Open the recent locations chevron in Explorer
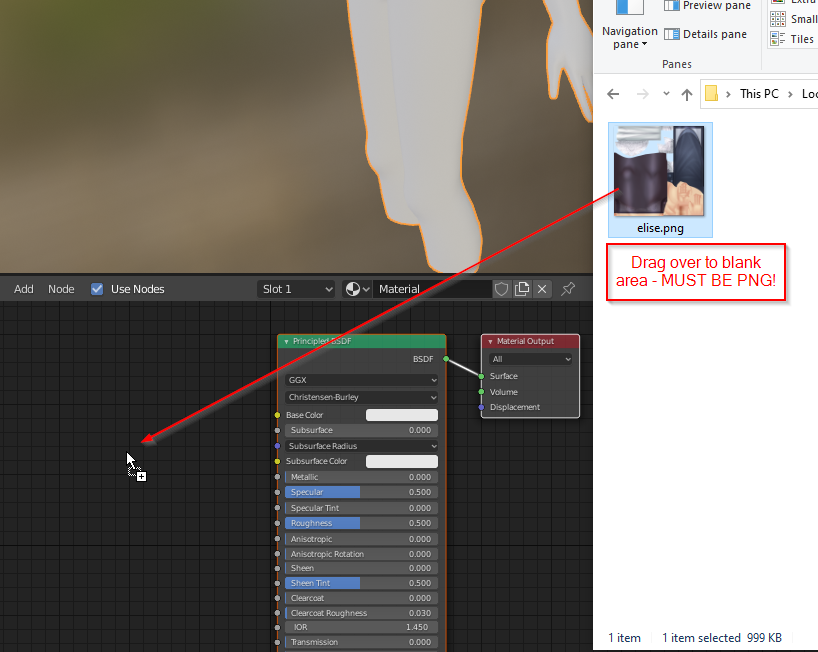 (x=666, y=94)
